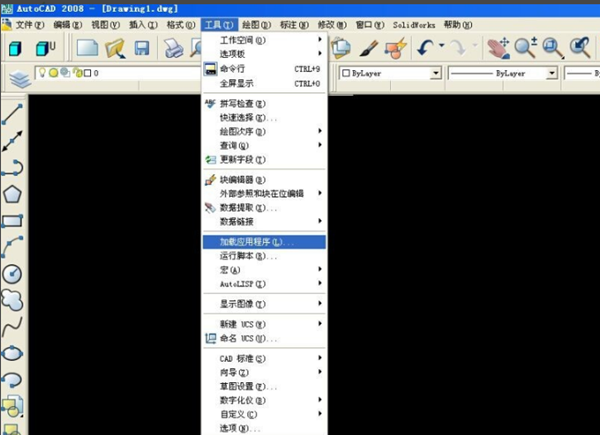Screen dimensions: 600x435
Task: Open the color control ByLayer dropdown
Action: pyautogui.click(x=384, y=74)
